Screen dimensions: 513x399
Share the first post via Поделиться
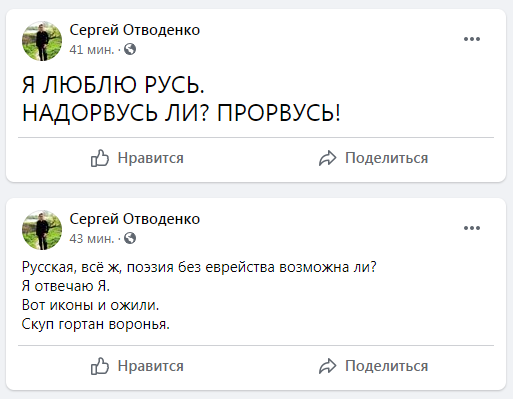coord(373,158)
